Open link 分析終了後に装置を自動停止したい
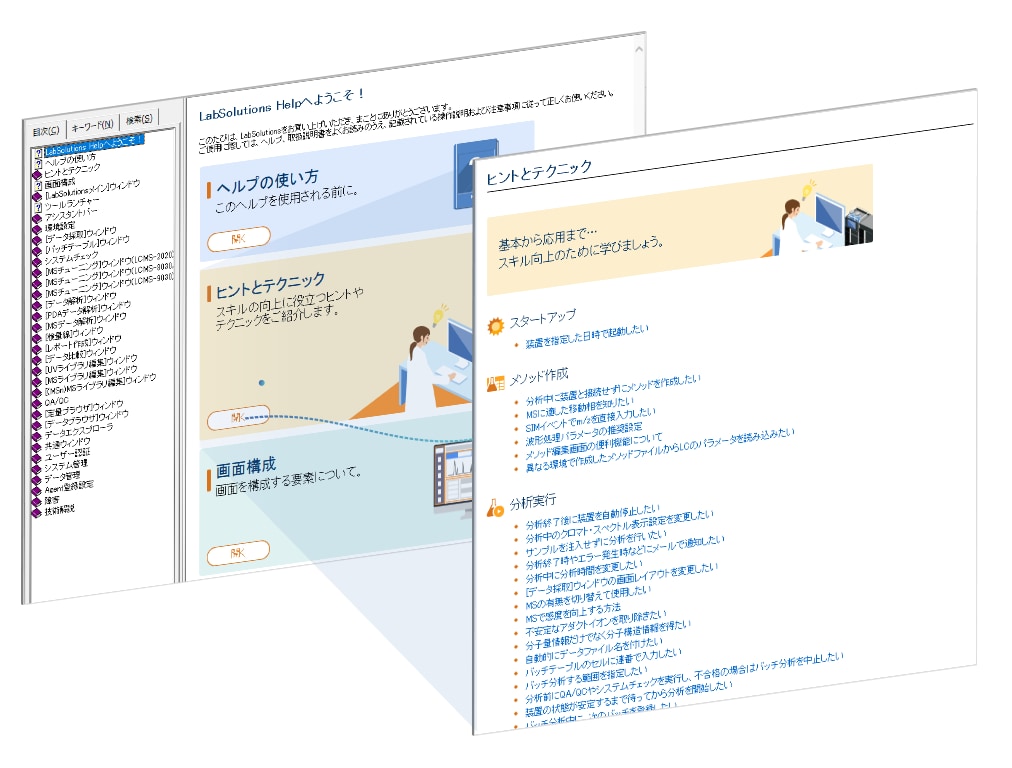Image resolution: width=1012 pixels, height=768 pixels. (x=593, y=517)
